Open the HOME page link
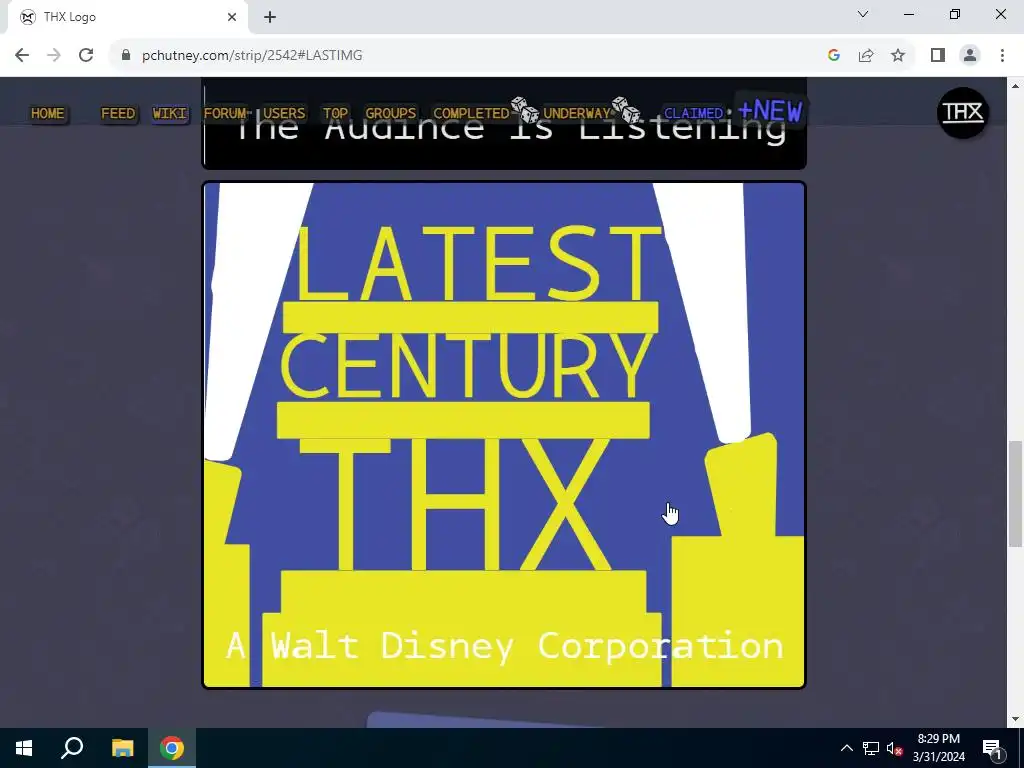This screenshot has height=768, width=1024. point(48,114)
